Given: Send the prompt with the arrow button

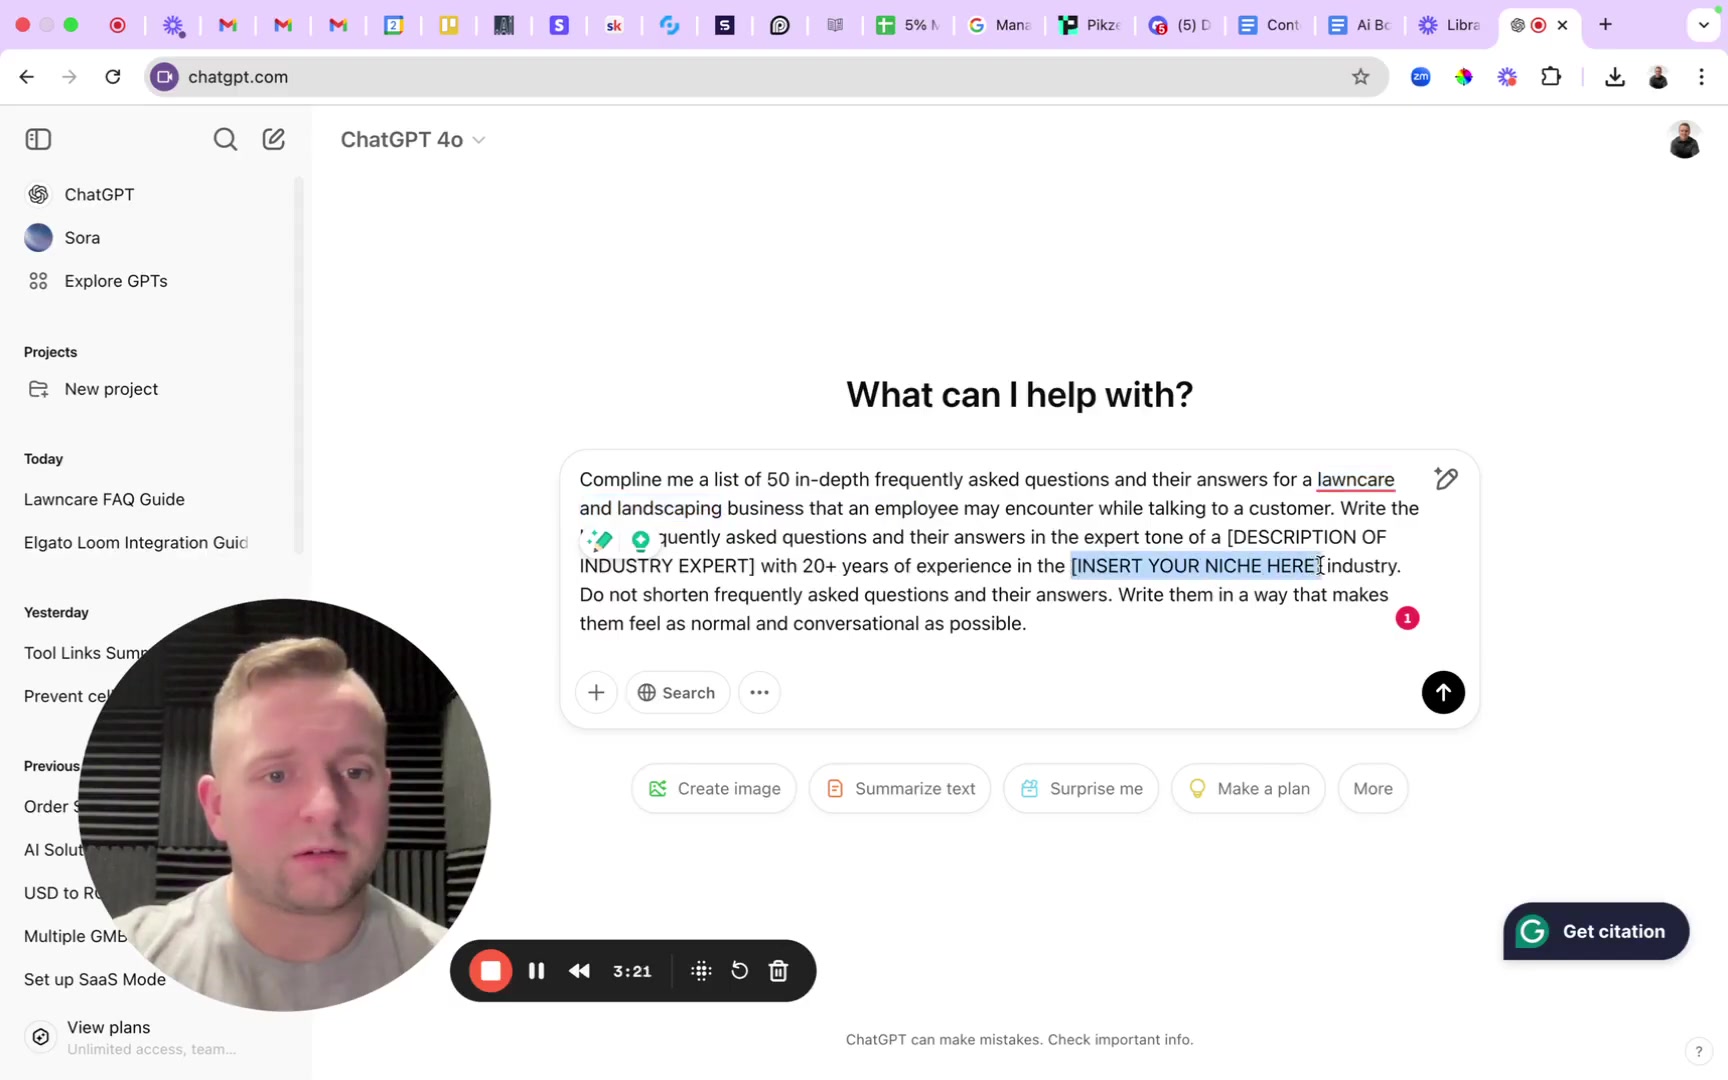Looking at the screenshot, I should [1443, 692].
